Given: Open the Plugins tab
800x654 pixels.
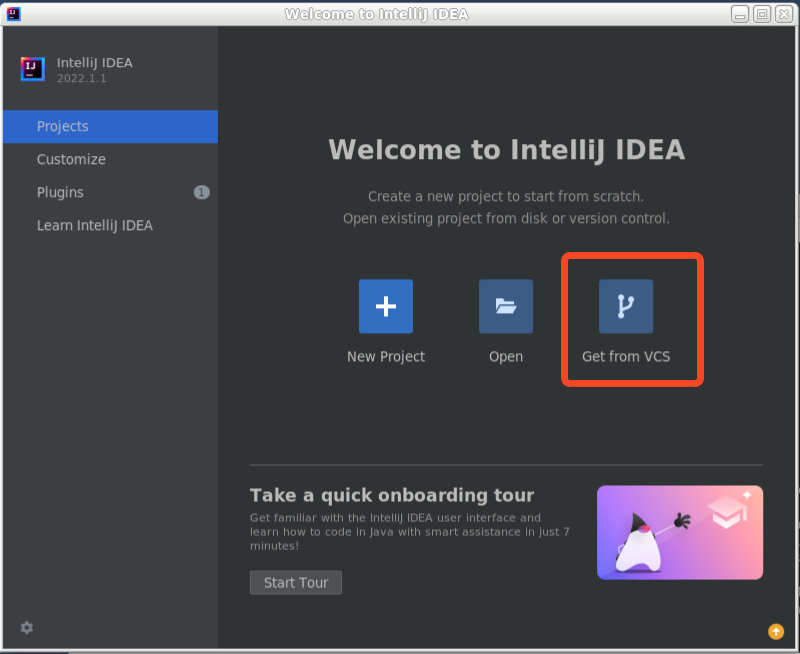Looking at the screenshot, I should 110,192.
